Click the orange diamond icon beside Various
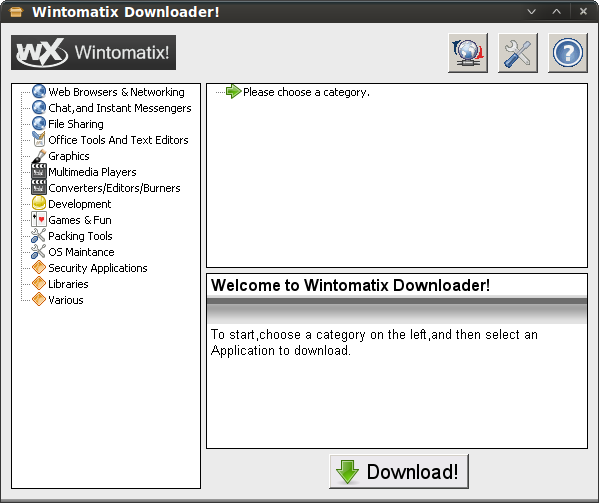 tap(39, 299)
